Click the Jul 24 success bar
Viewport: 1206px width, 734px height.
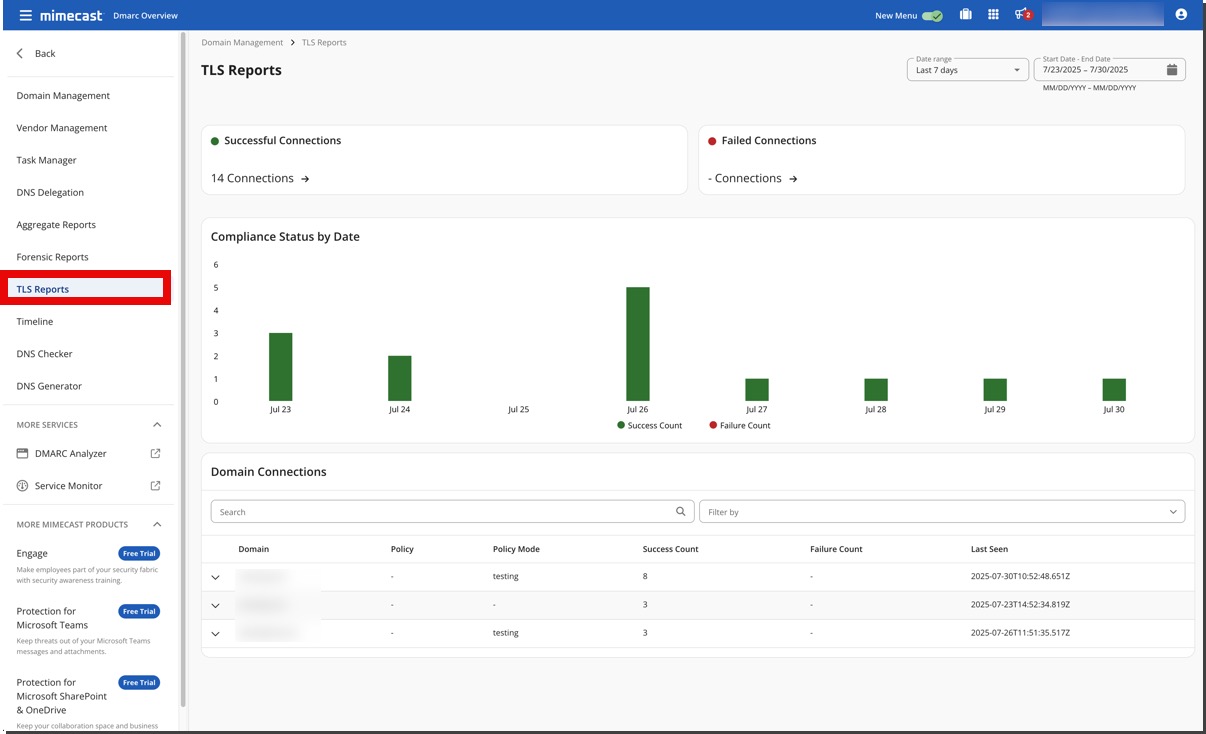click(400, 378)
